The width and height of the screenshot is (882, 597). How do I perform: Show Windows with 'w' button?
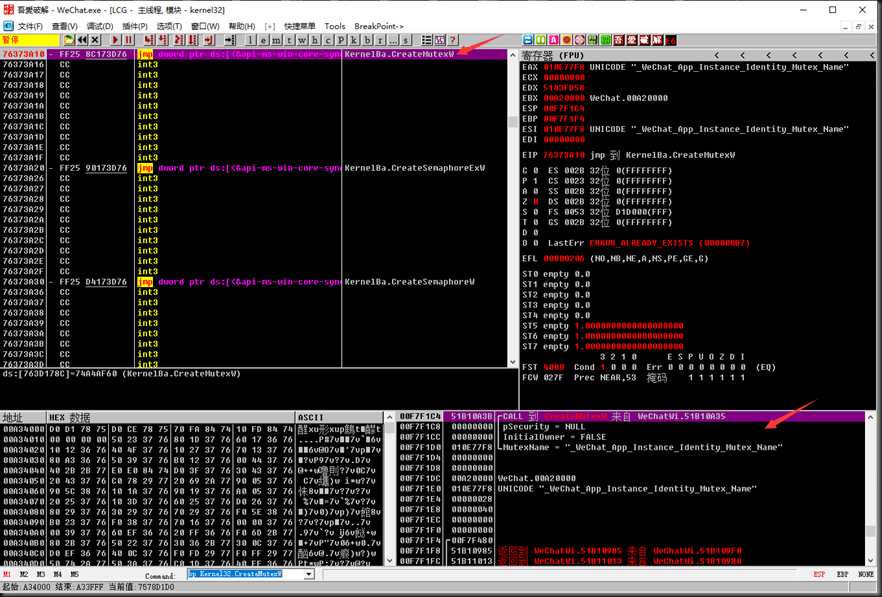[x=302, y=40]
